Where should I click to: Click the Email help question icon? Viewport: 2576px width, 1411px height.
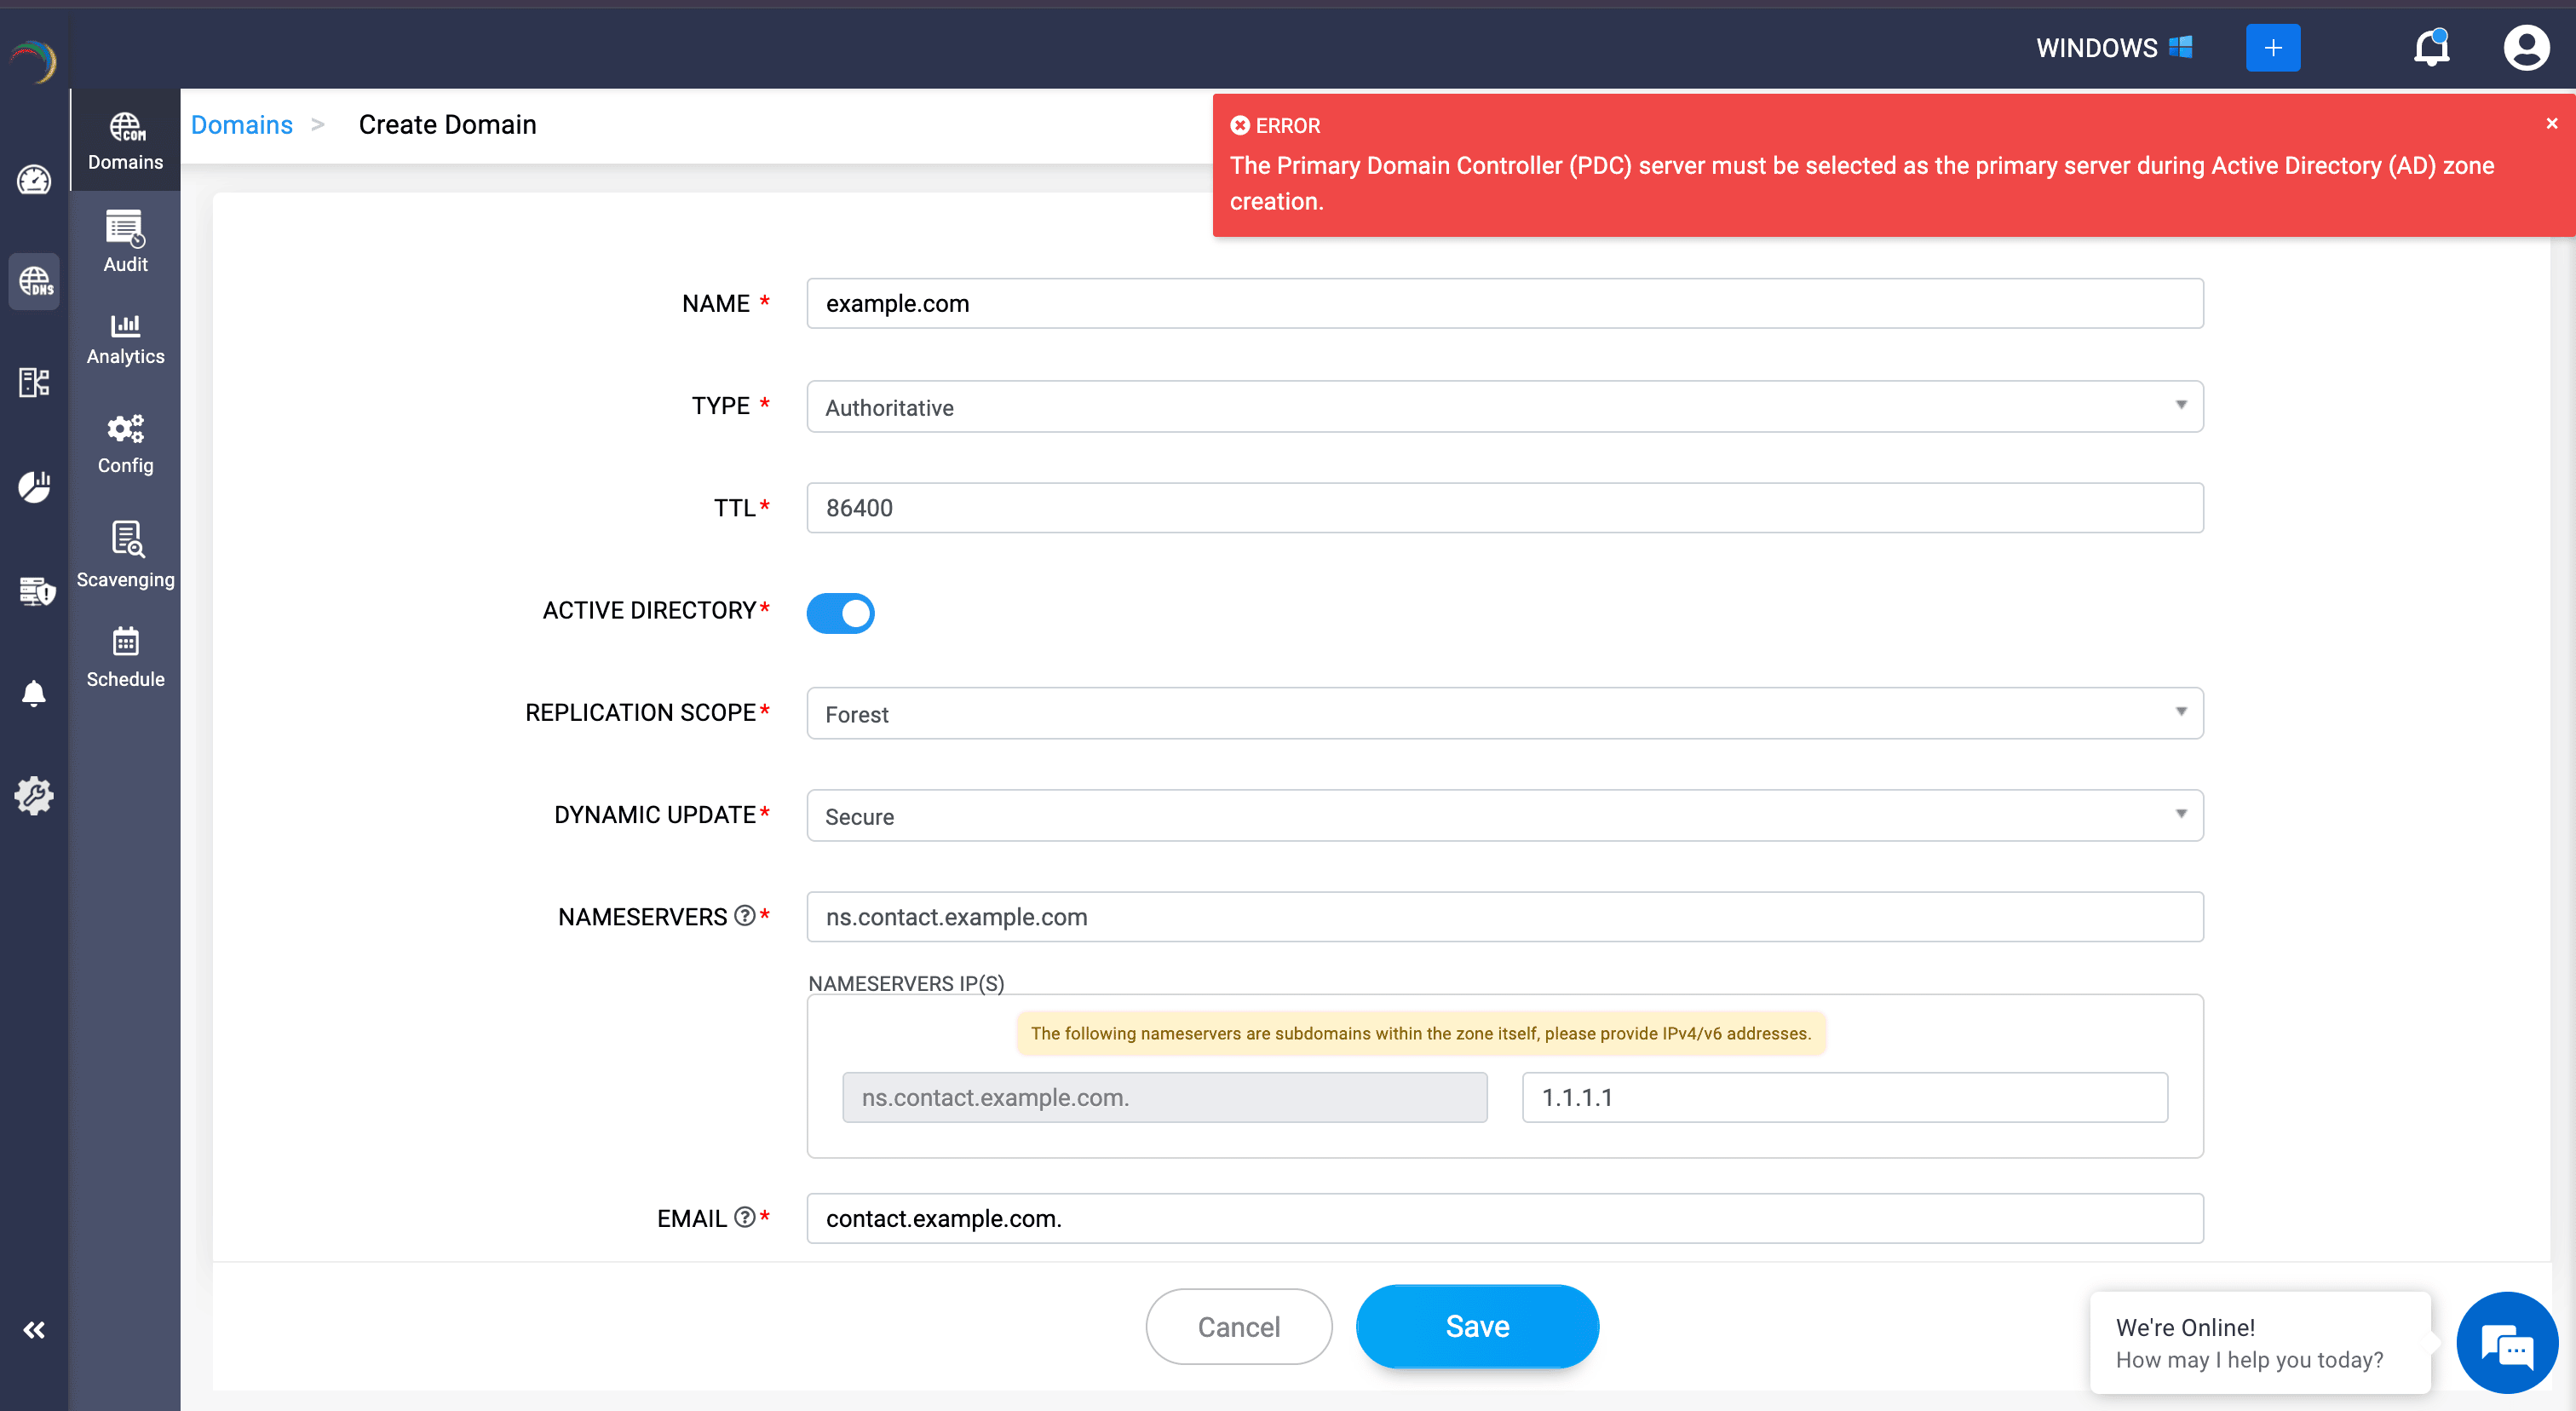[x=744, y=1217]
